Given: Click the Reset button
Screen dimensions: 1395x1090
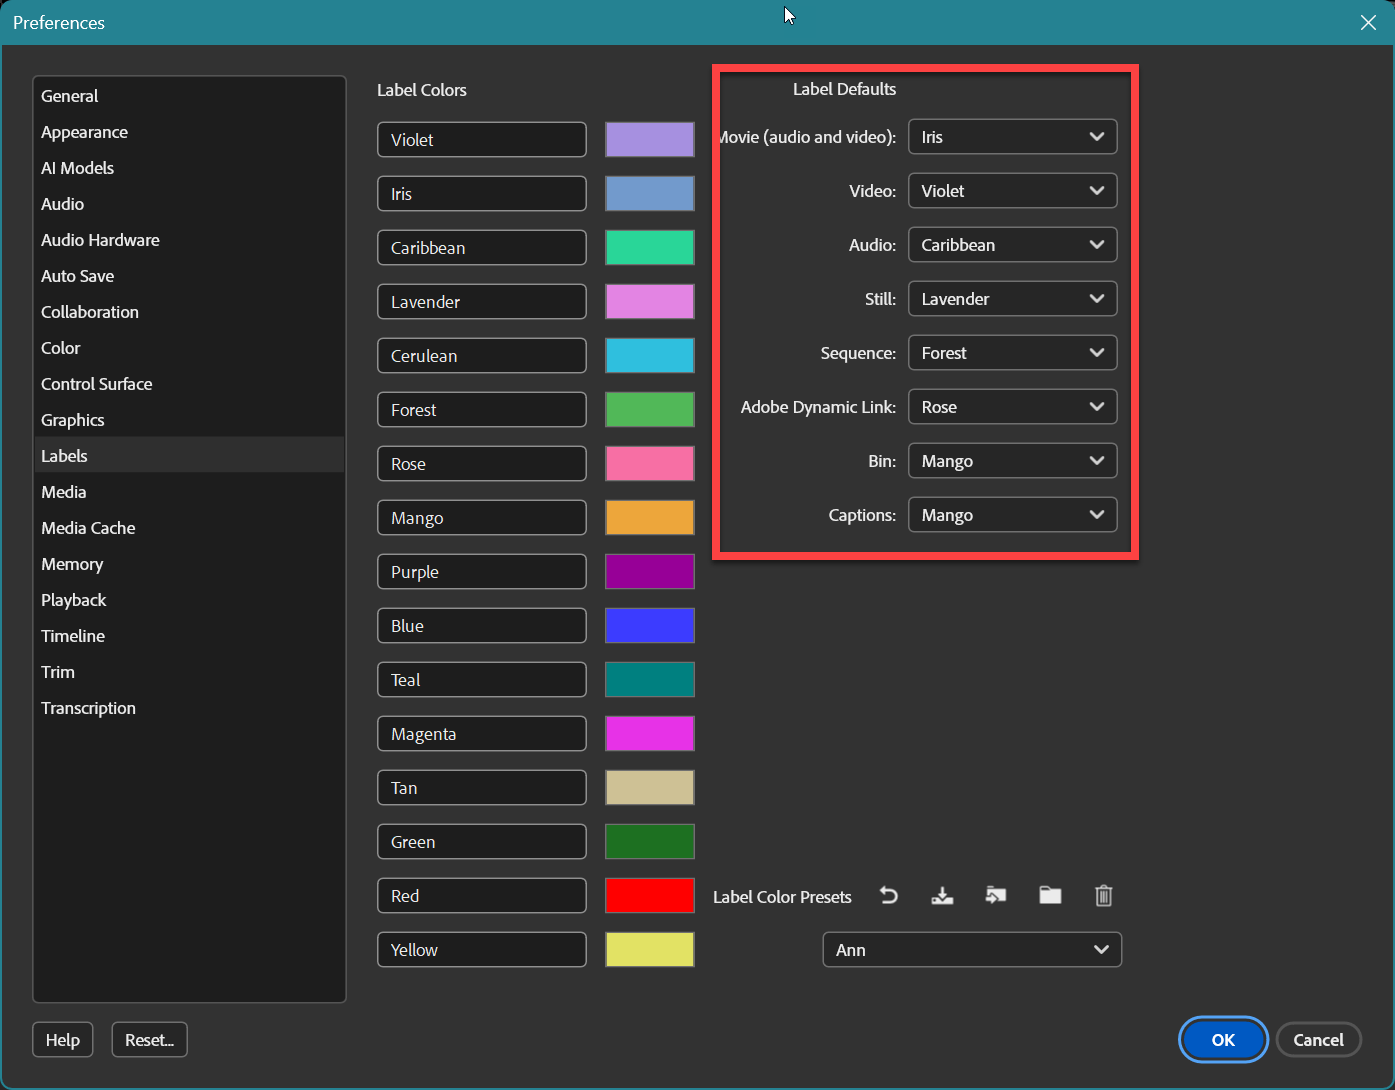Looking at the screenshot, I should tap(149, 1039).
